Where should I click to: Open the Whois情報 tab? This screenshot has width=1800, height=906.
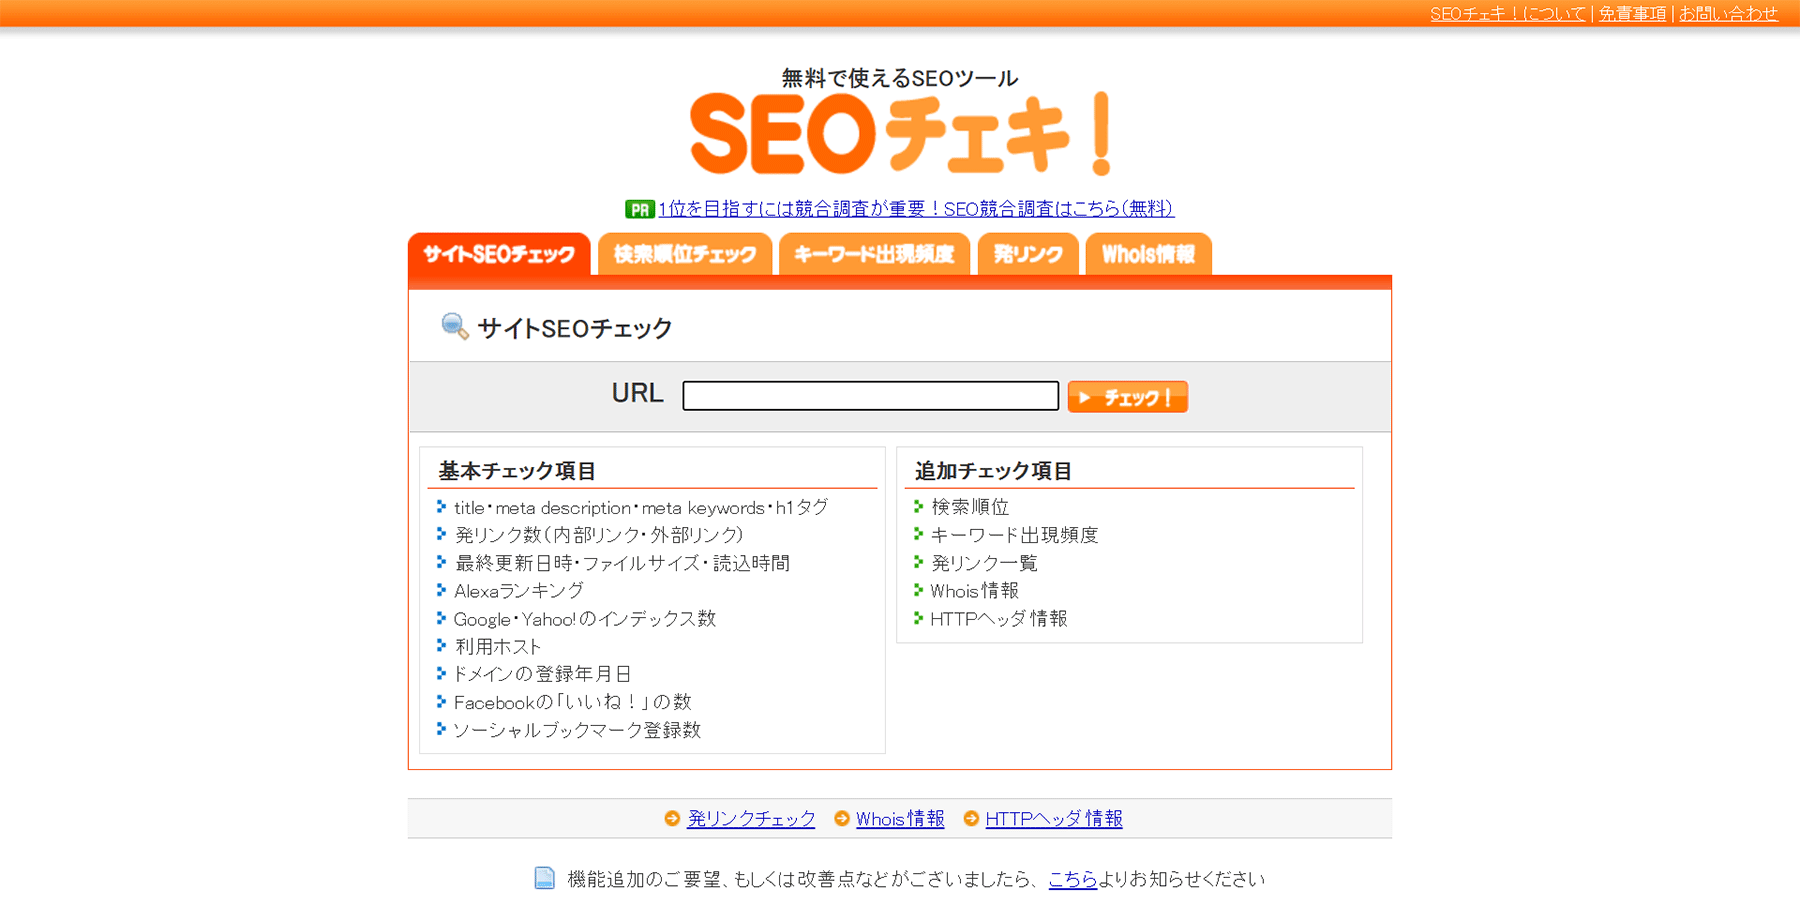1148,254
